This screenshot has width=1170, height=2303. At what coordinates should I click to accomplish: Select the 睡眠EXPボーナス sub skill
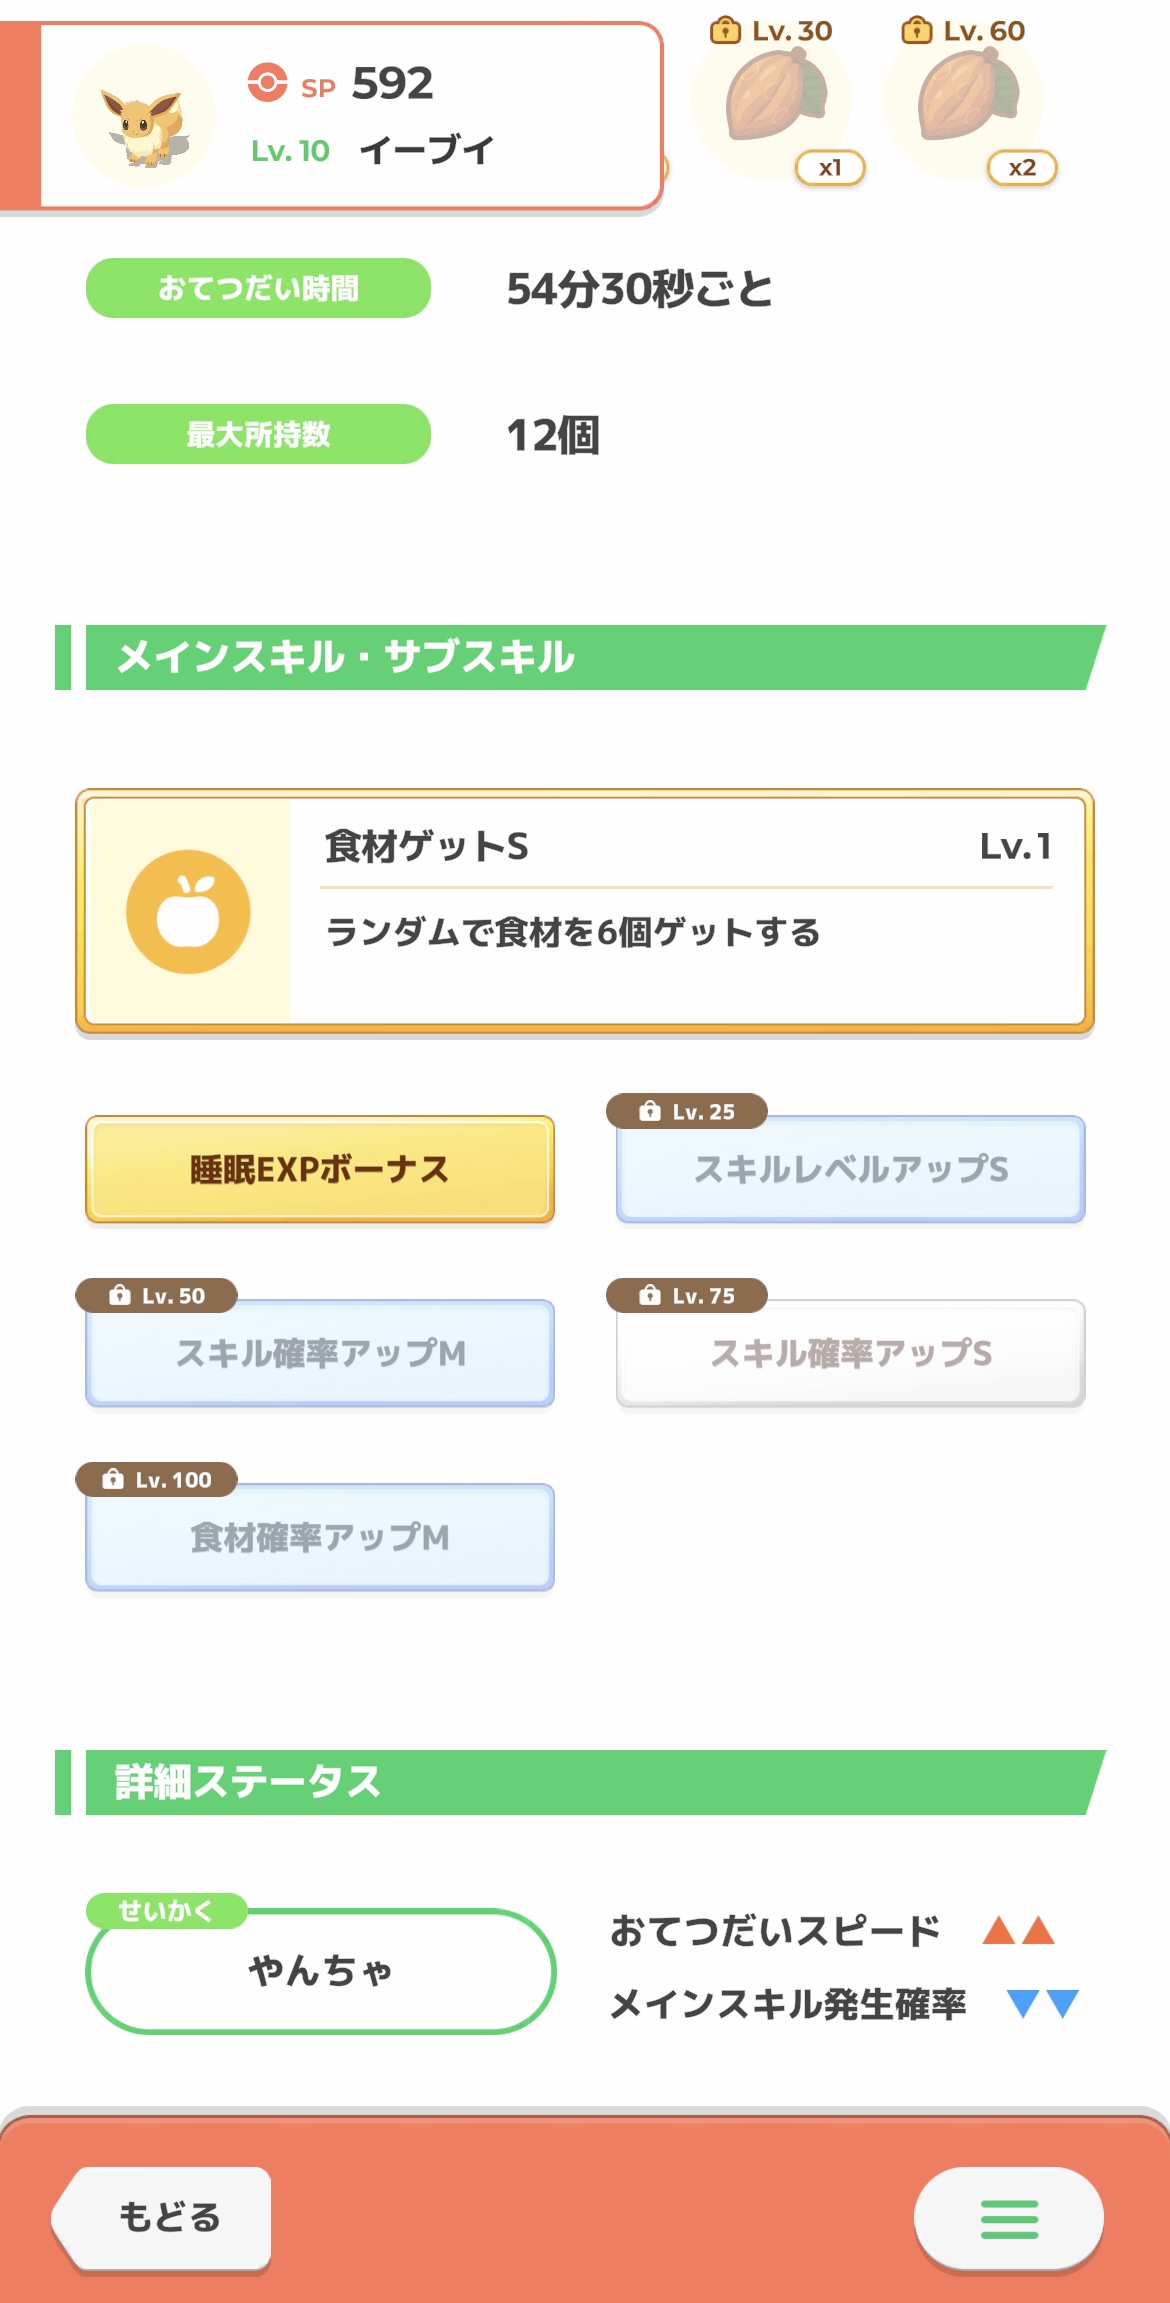pyautogui.click(x=320, y=1169)
